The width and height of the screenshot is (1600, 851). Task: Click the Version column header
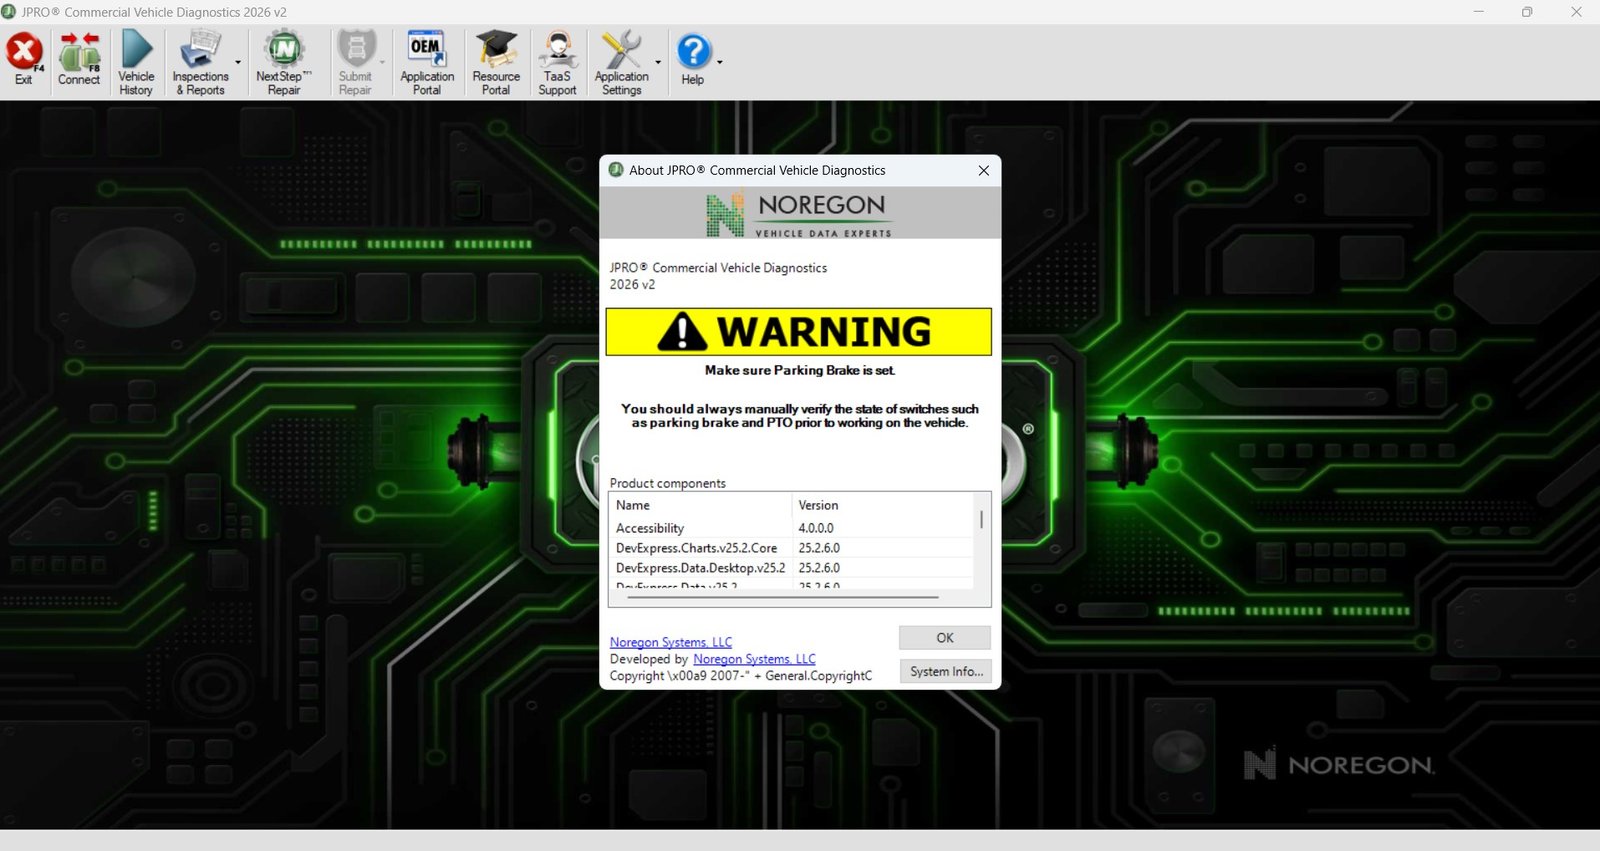click(x=883, y=505)
